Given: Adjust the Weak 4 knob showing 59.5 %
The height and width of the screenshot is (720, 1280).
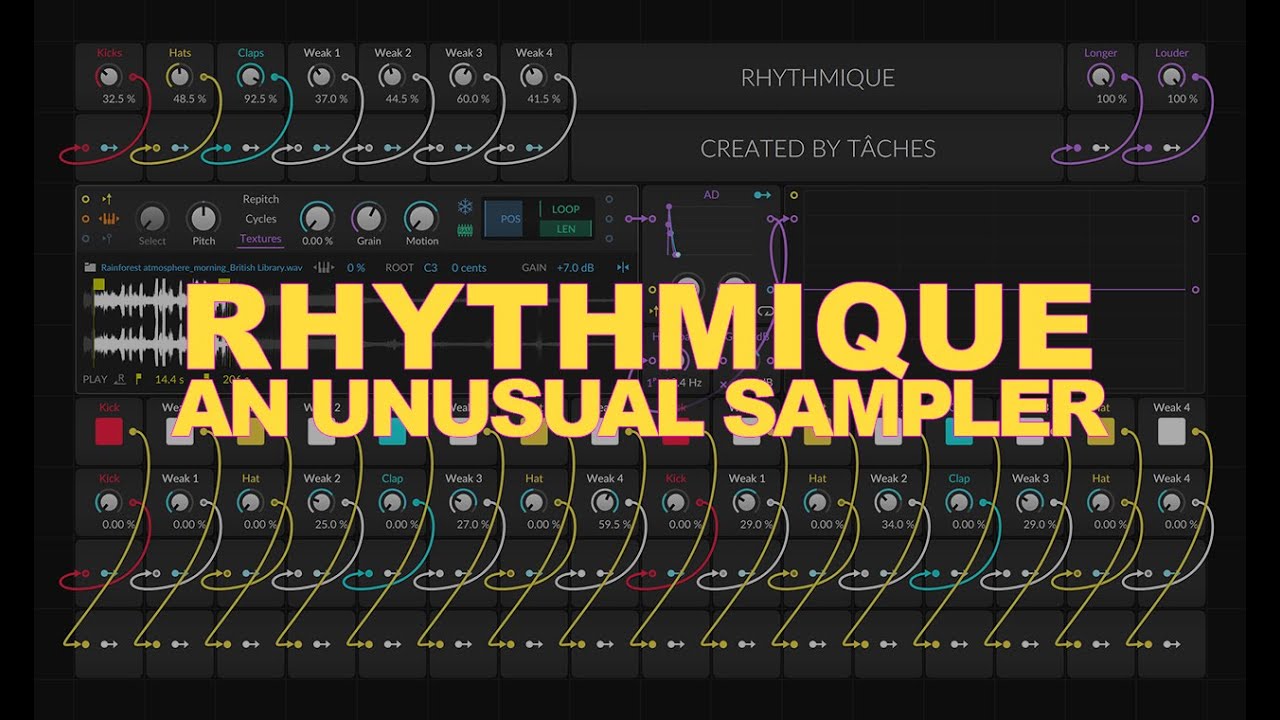Looking at the screenshot, I should (x=604, y=502).
